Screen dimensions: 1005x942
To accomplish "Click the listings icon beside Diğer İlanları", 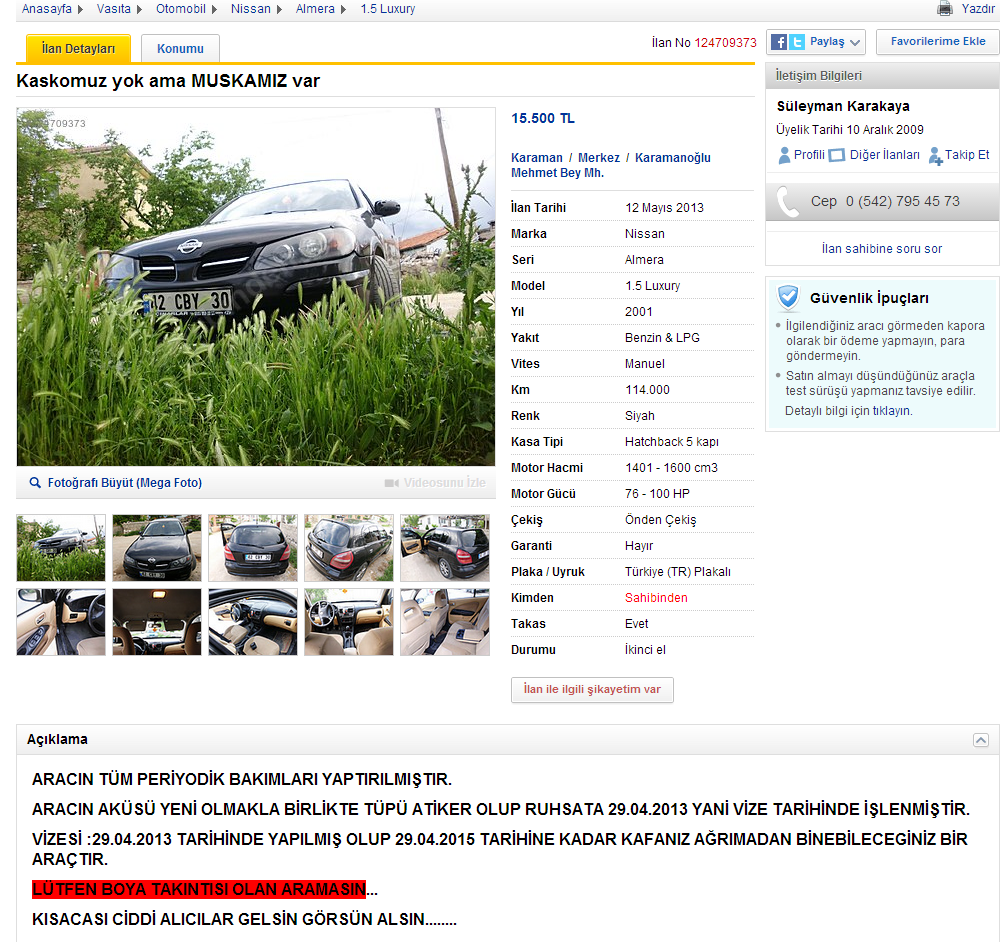I will pos(836,155).
